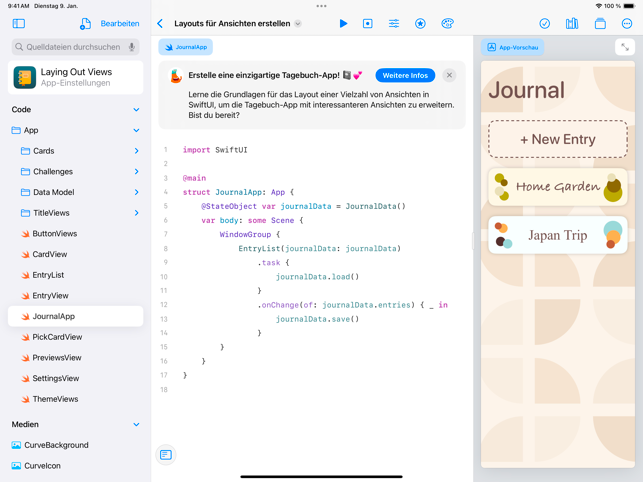Tap the Journal title in preview
Viewport: 643px width, 482px height.
(527, 90)
